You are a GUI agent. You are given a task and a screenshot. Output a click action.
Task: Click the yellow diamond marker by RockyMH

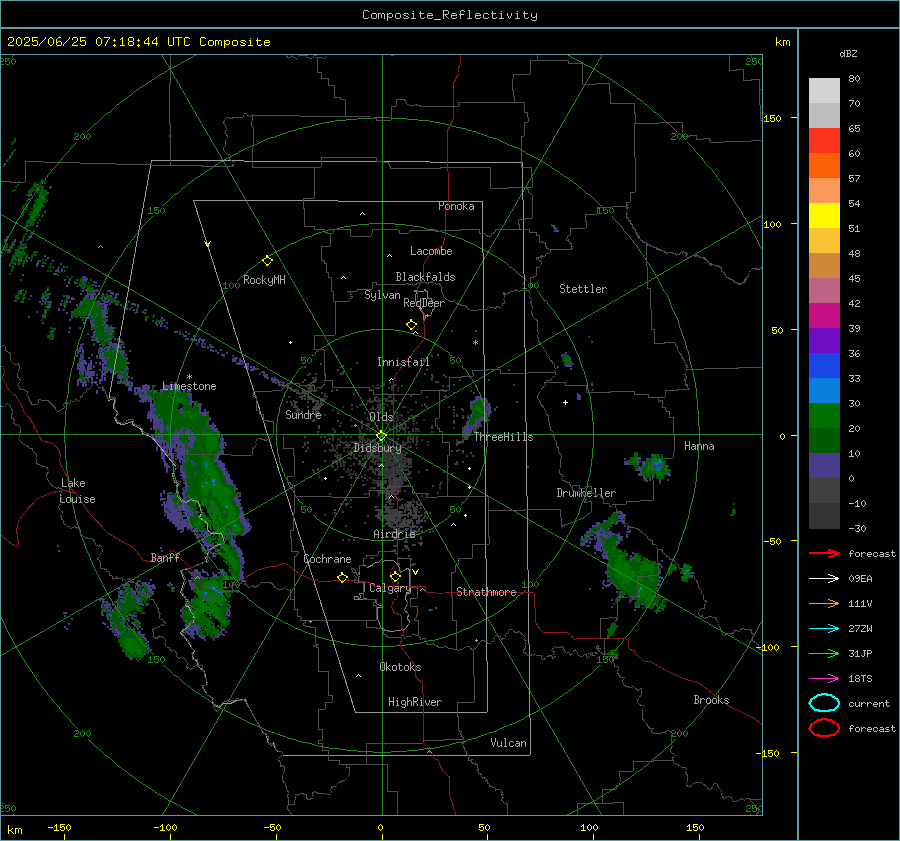click(x=267, y=261)
